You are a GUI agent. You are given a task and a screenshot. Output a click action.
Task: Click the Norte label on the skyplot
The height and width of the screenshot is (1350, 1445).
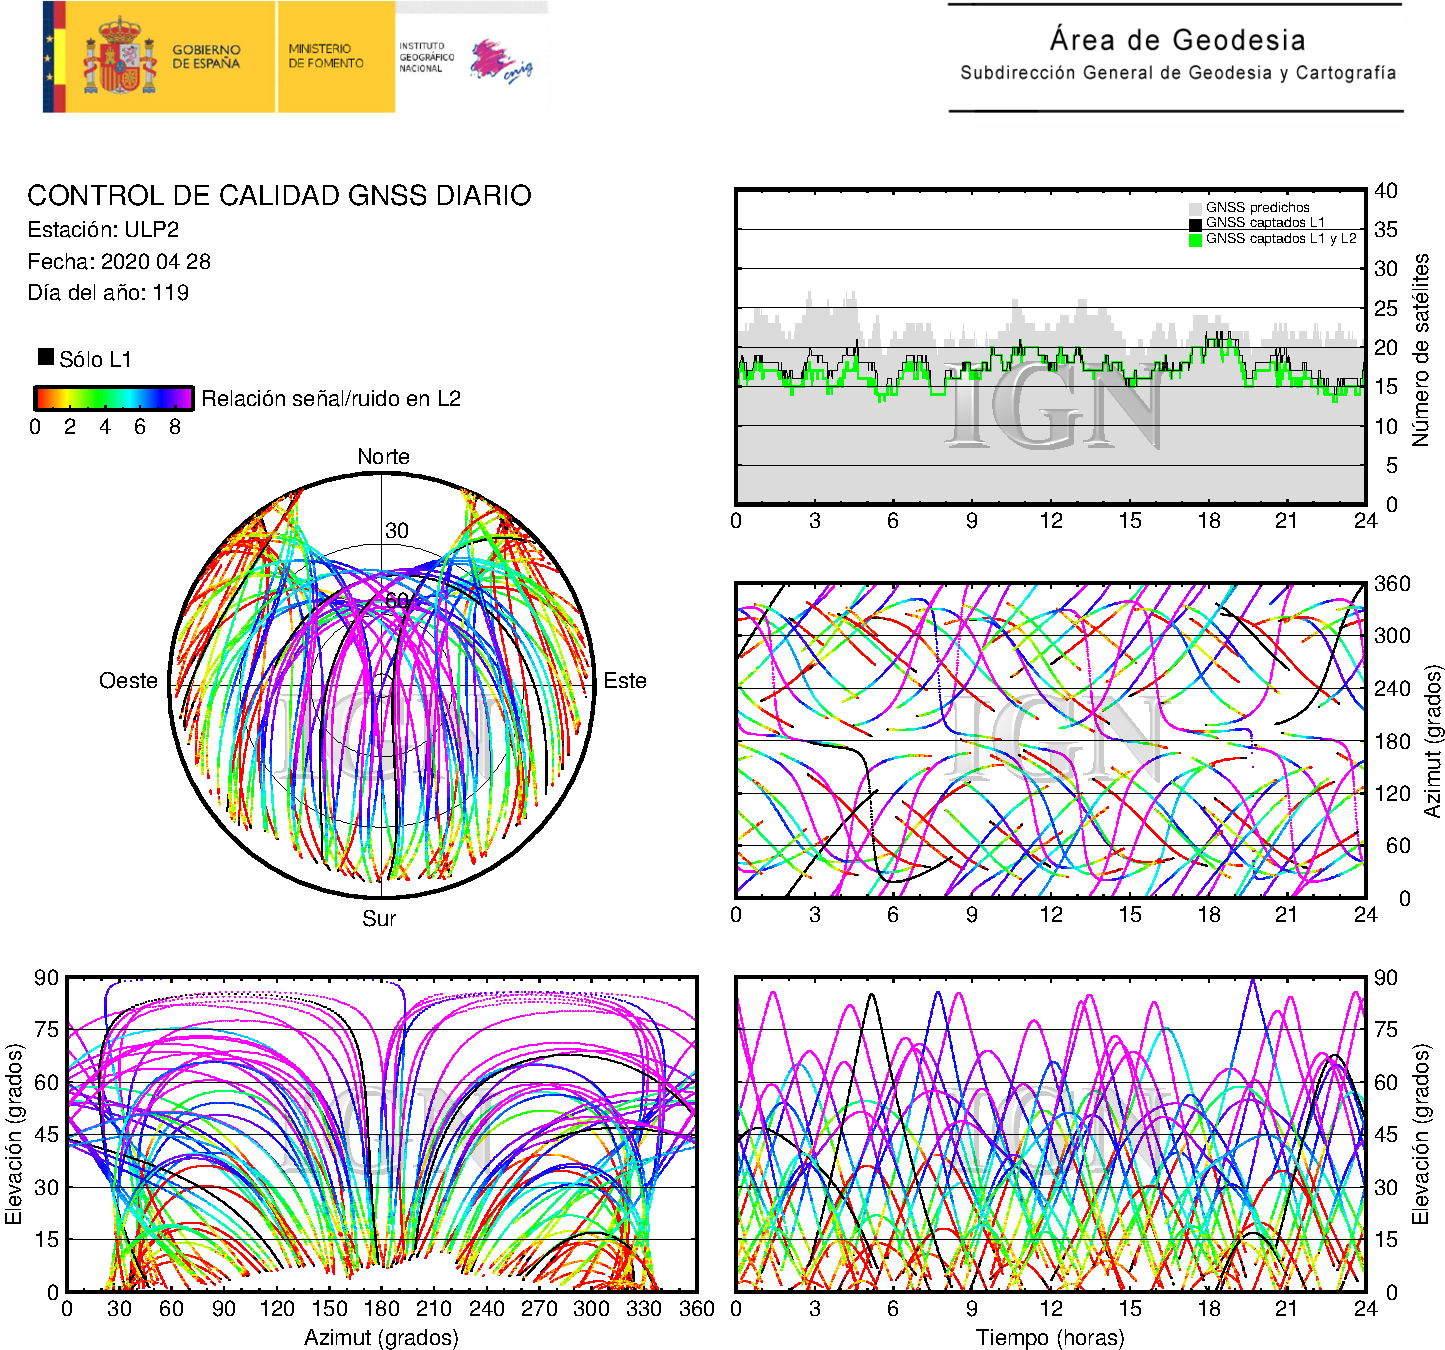click(x=383, y=457)
